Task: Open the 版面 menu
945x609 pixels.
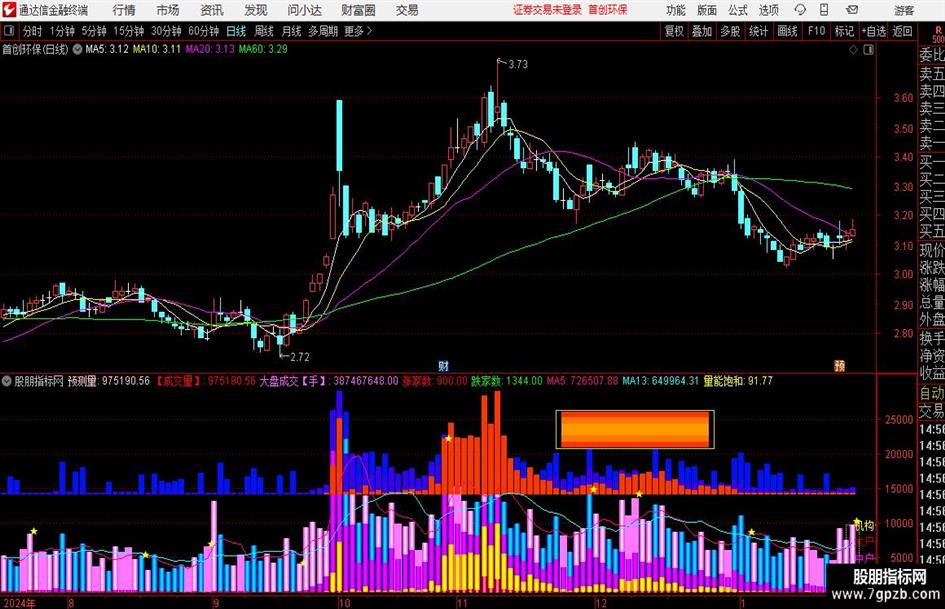Action: [706, 10]
